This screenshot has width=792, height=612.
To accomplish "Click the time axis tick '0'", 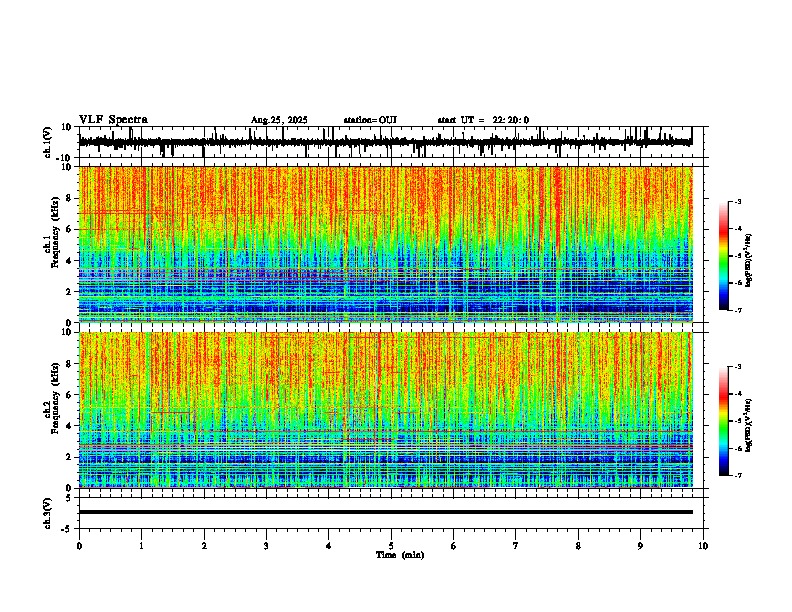I will point(79,546).
